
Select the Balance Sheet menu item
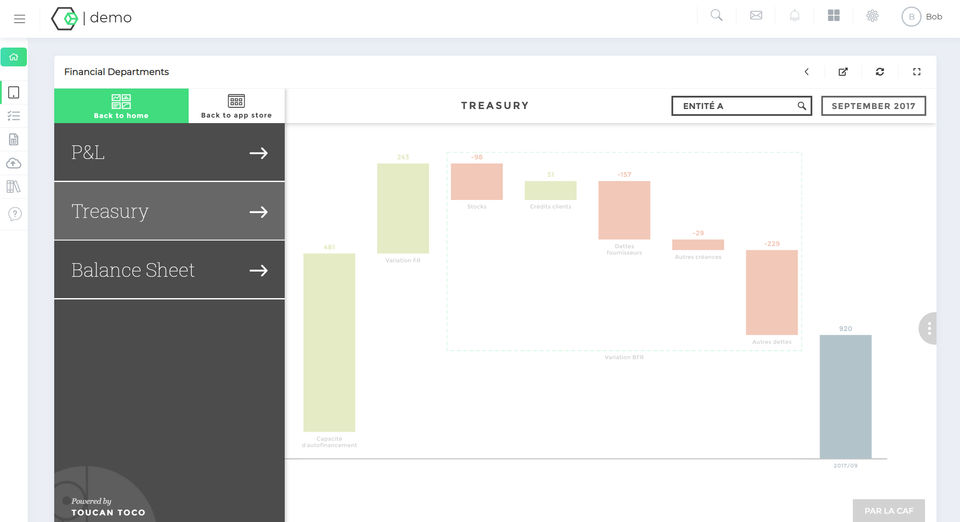point(169,270)
